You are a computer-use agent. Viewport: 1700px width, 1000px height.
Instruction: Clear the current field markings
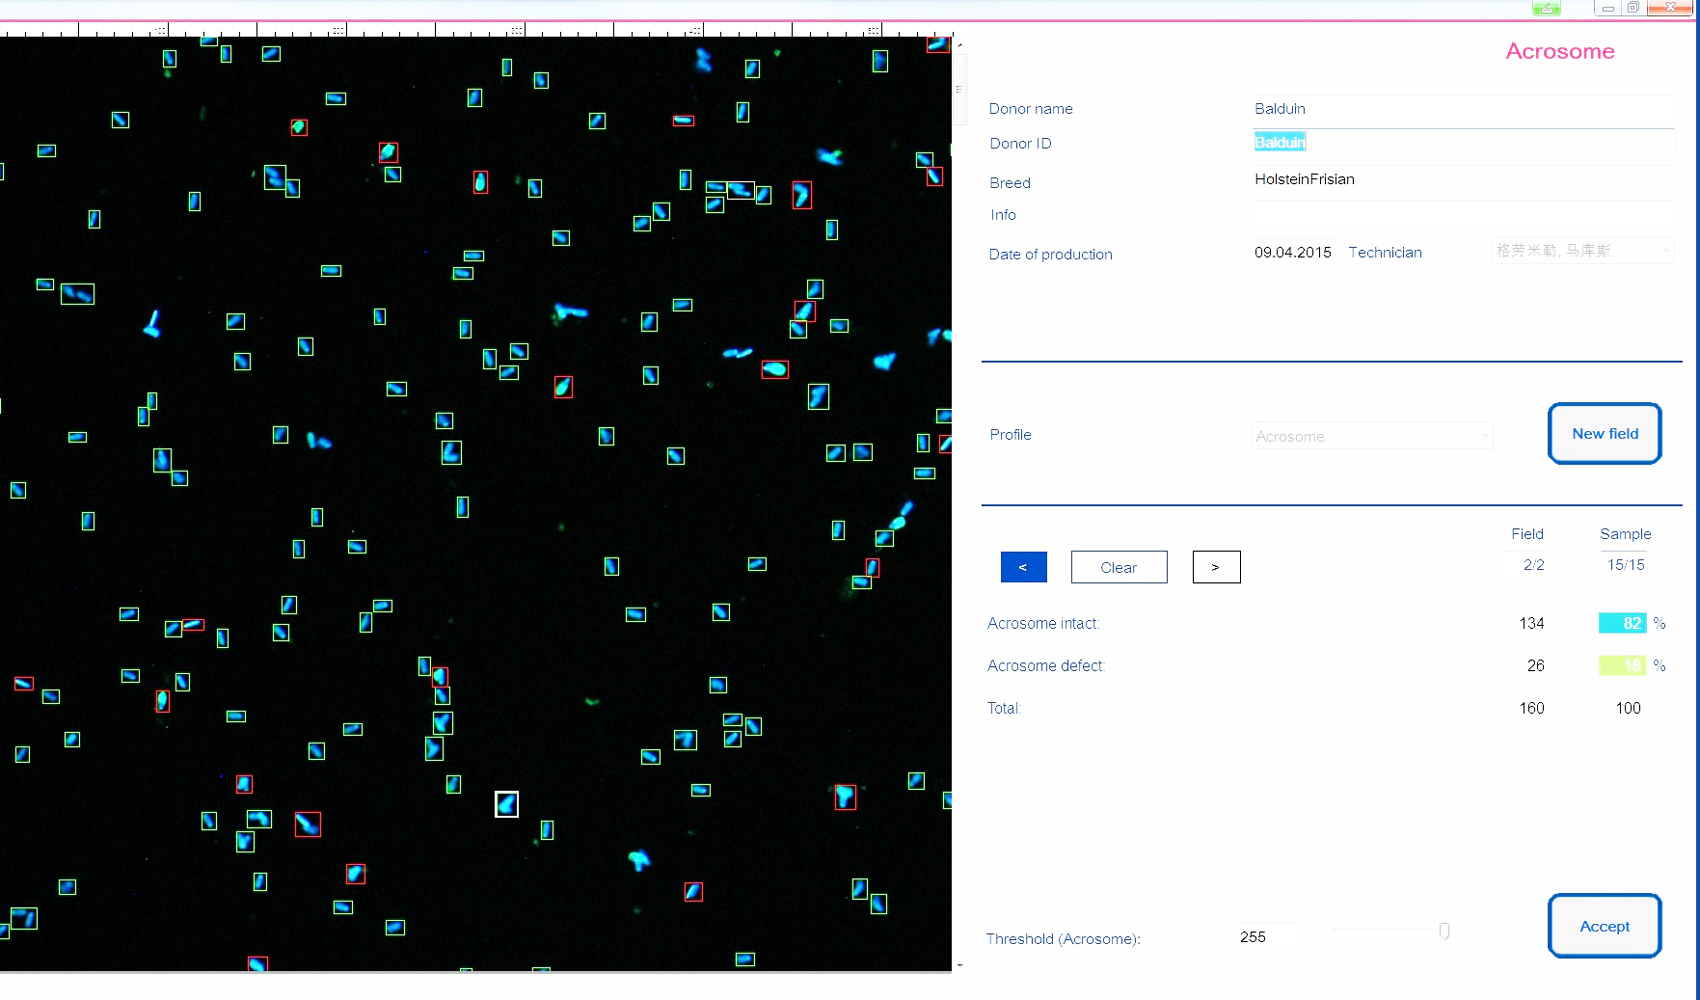click(1118, 567)
